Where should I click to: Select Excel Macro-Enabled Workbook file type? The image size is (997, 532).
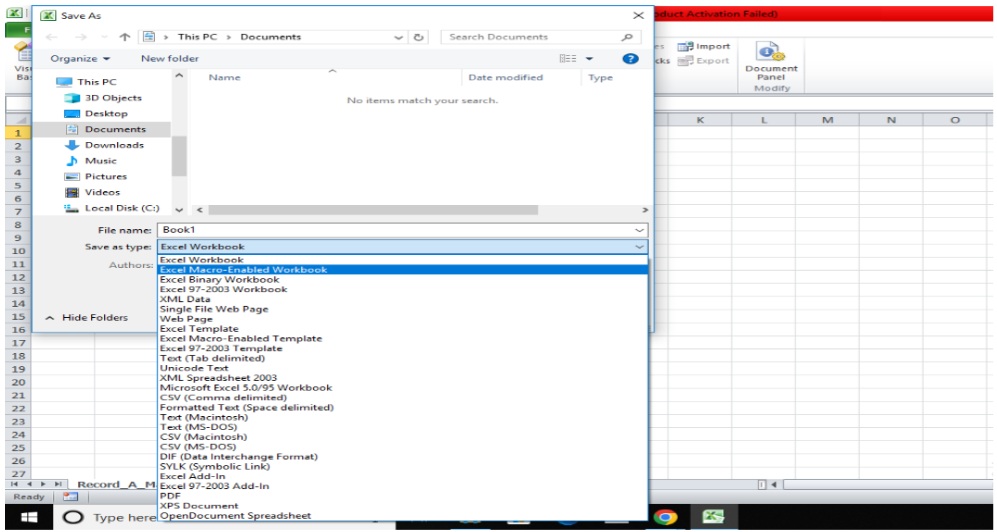(402, 269)
